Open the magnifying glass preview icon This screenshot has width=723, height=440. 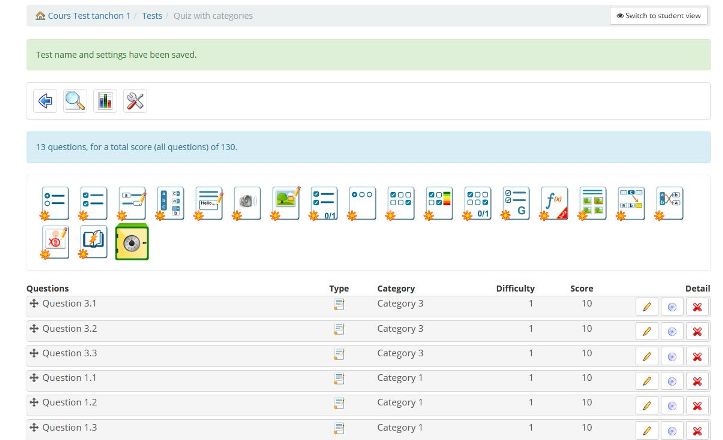click(x=75, y=101)
